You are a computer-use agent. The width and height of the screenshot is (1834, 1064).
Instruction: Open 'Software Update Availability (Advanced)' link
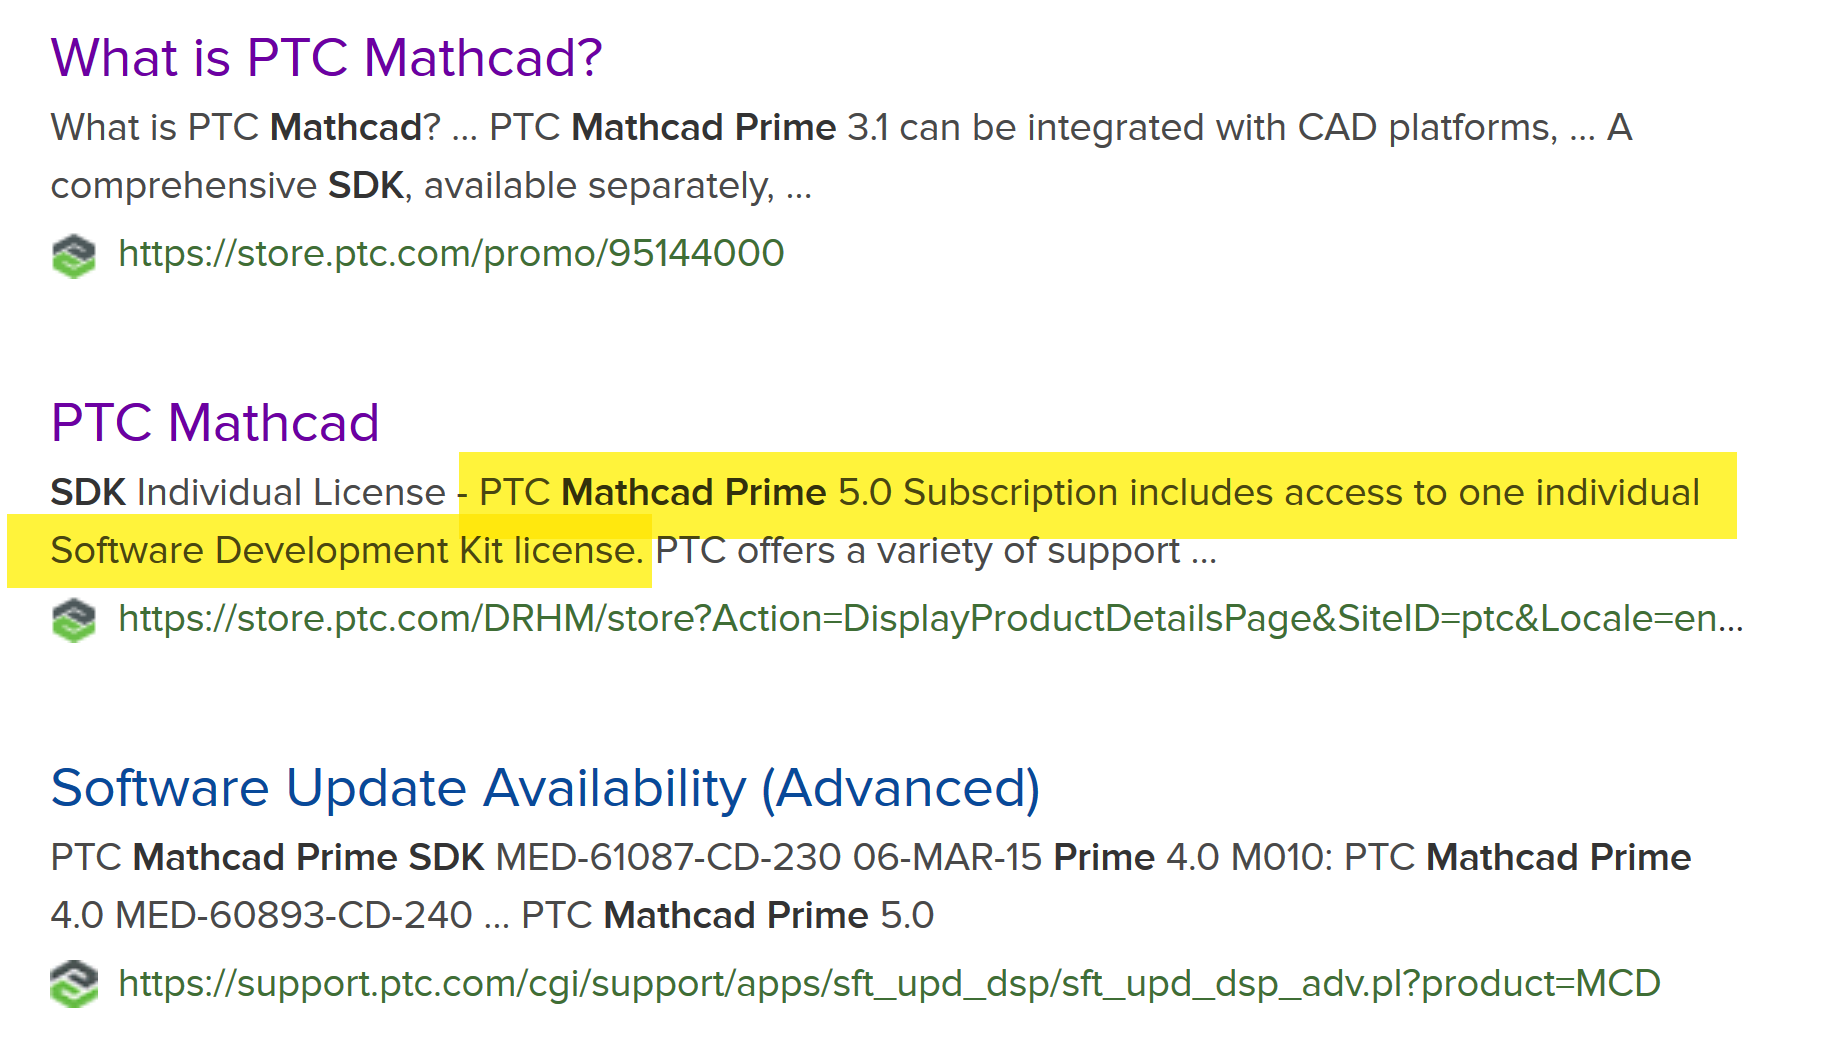coord(546,788)
